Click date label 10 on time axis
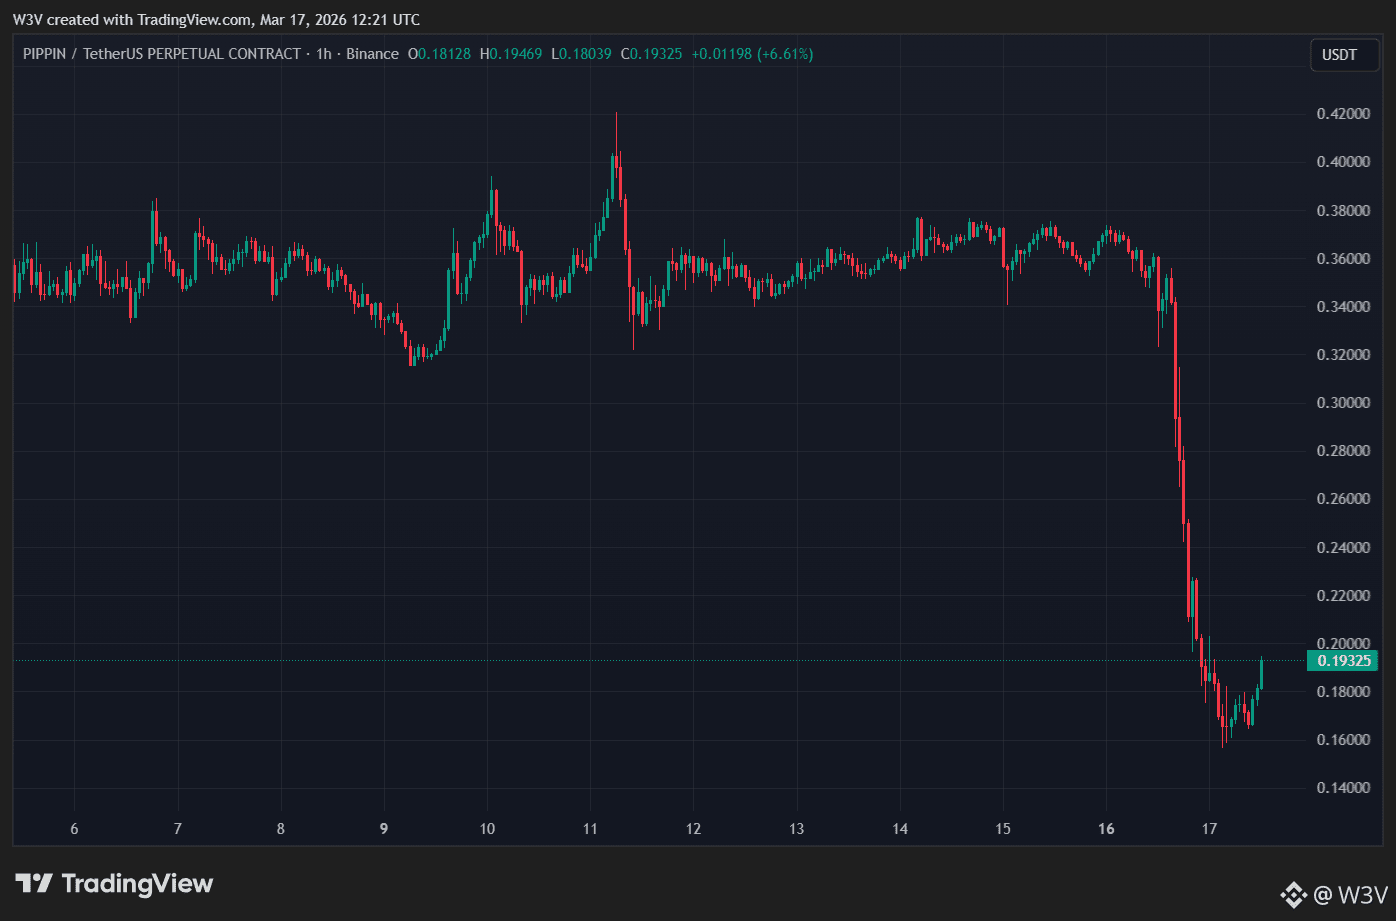Viewport: 1396px width, 921px height. click(x=487, y=829)
